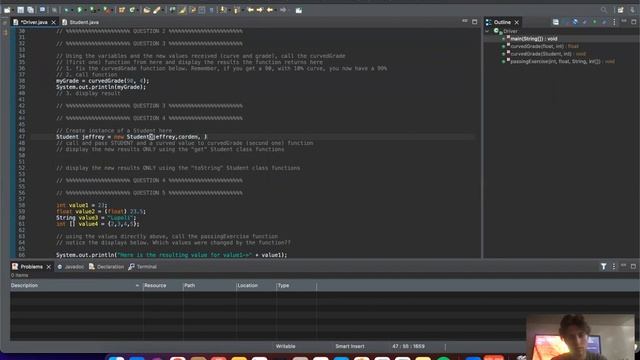Open the Problems View Menu three-dot button
The height and width of the screenshot is (360, 640).
[613, 267]
